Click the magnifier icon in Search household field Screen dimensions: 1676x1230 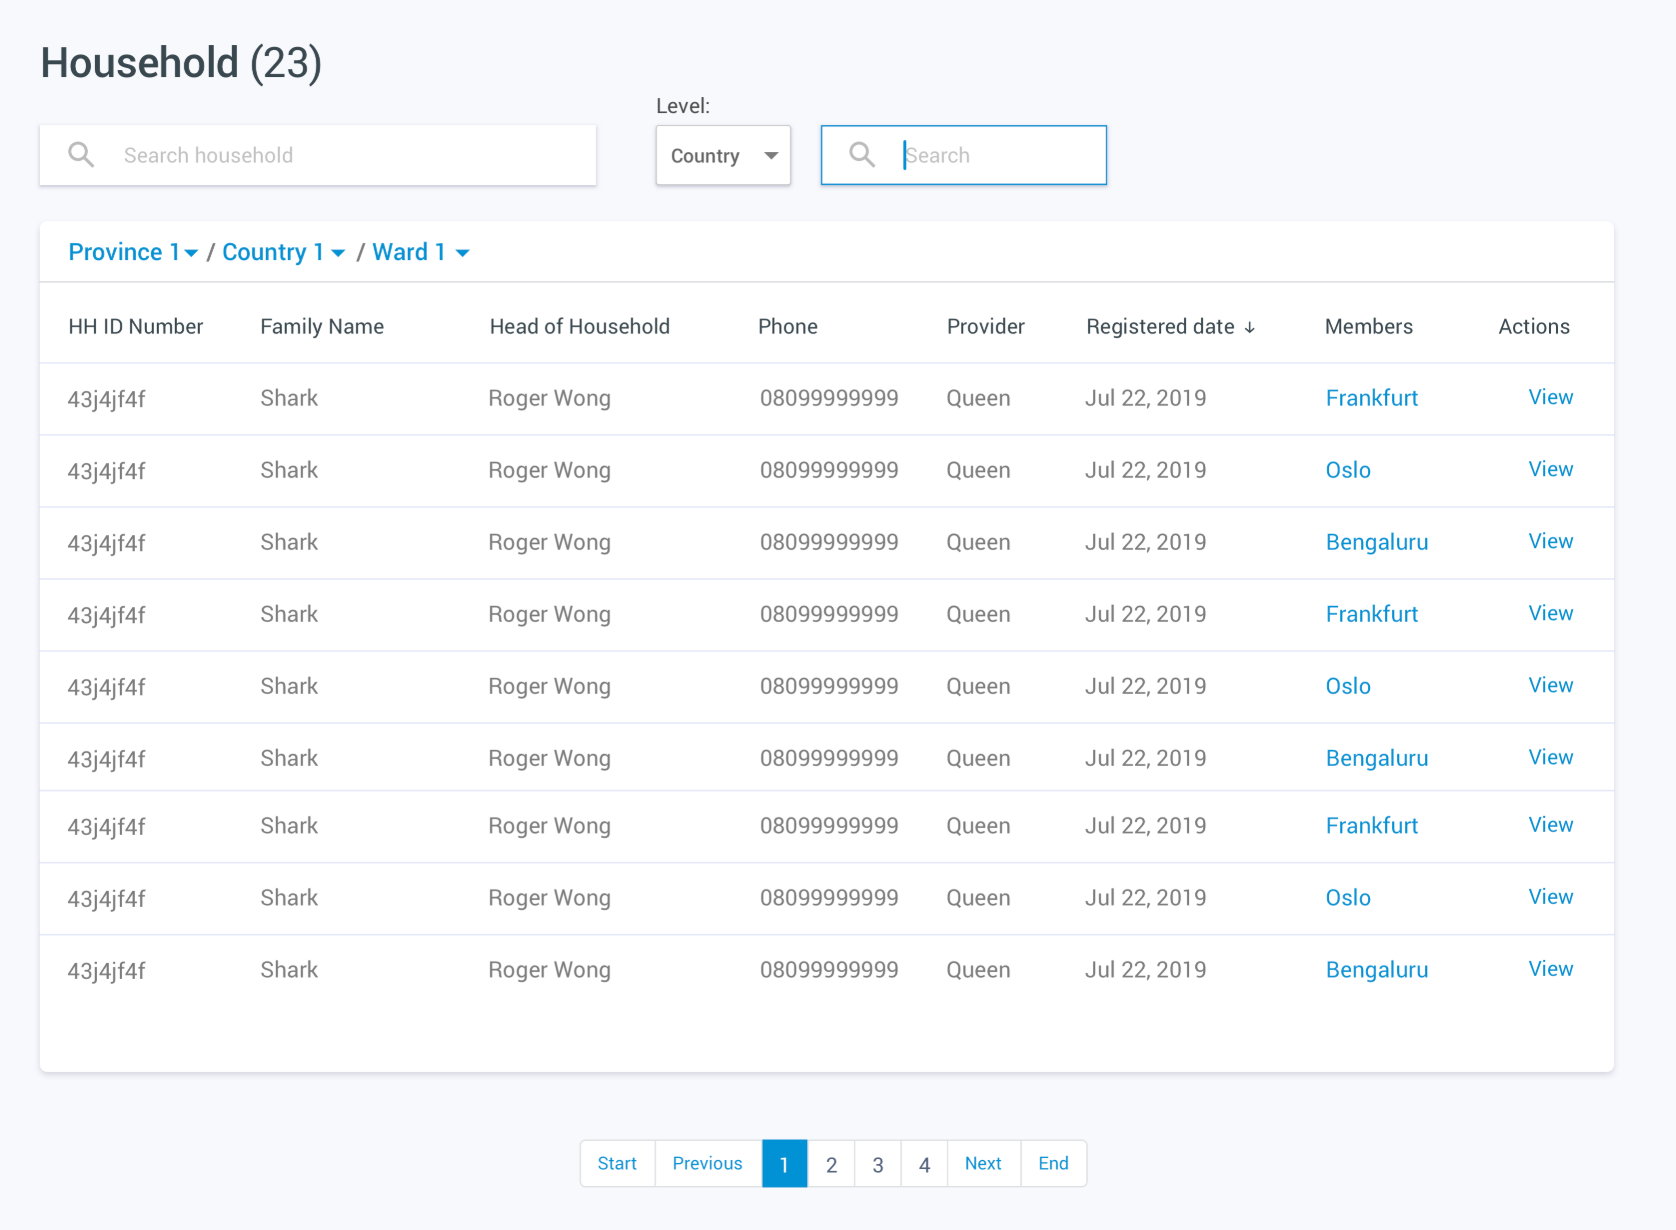(x=81, y=155)
